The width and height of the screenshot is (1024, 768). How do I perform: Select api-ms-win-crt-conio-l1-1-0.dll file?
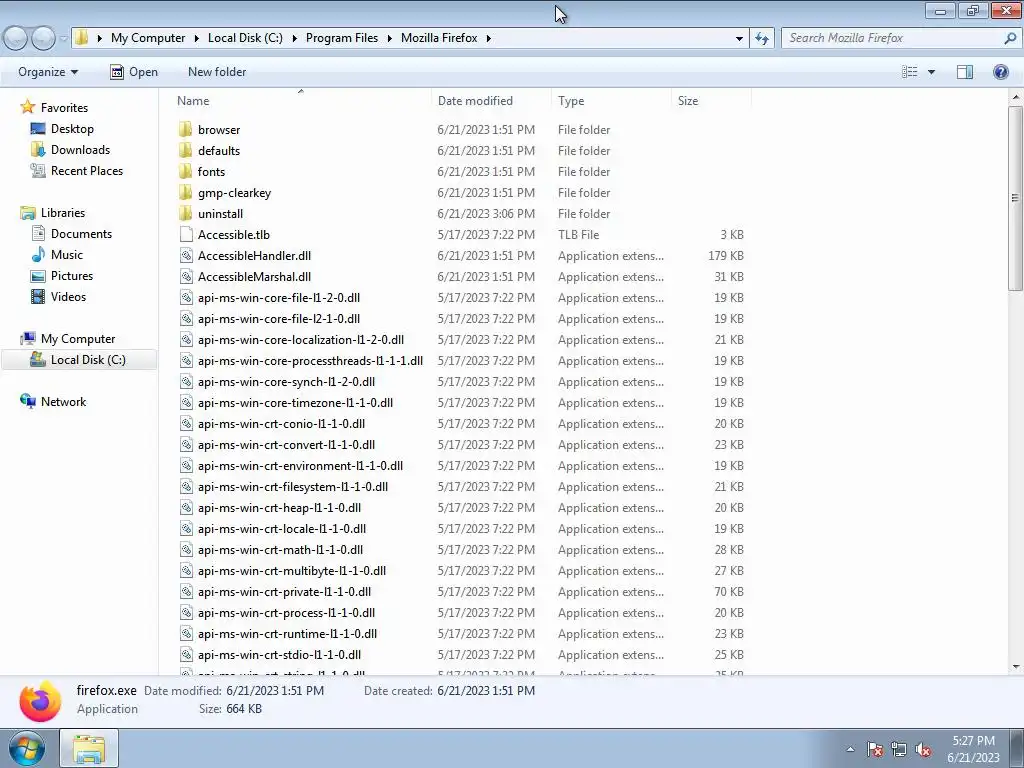(x=281, y=423)
